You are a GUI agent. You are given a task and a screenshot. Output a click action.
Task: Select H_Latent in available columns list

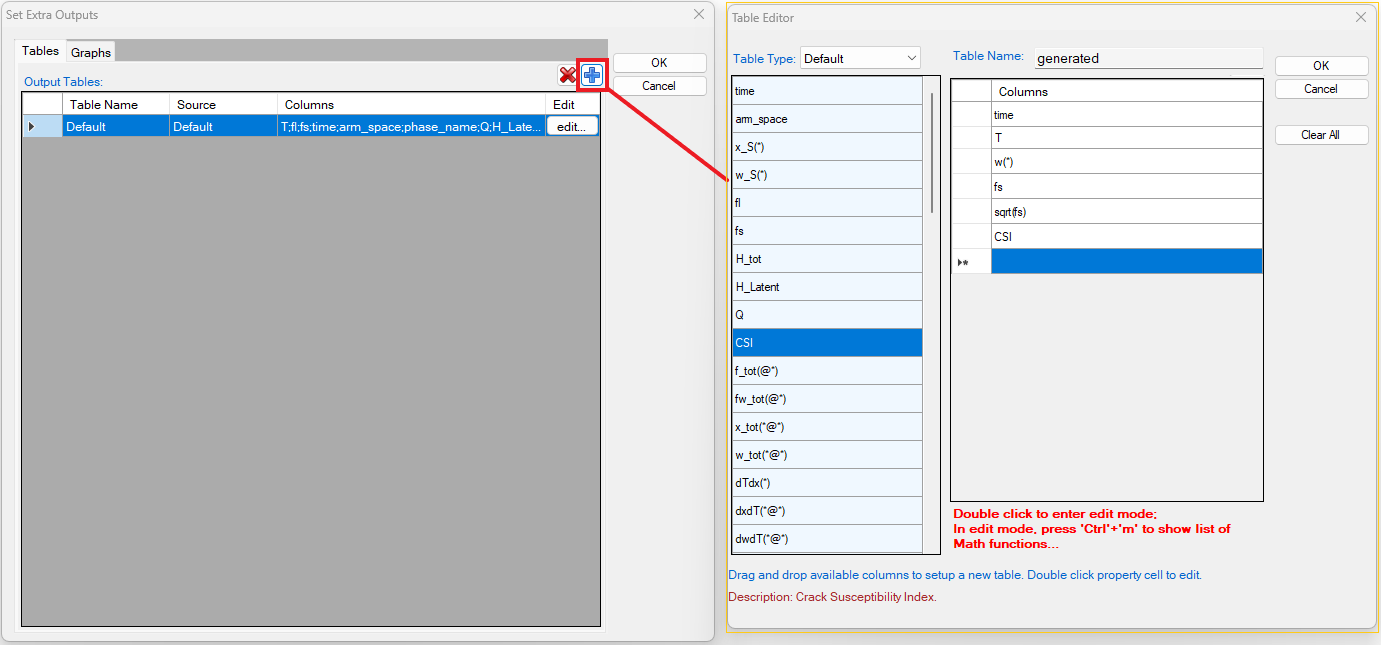827,287
